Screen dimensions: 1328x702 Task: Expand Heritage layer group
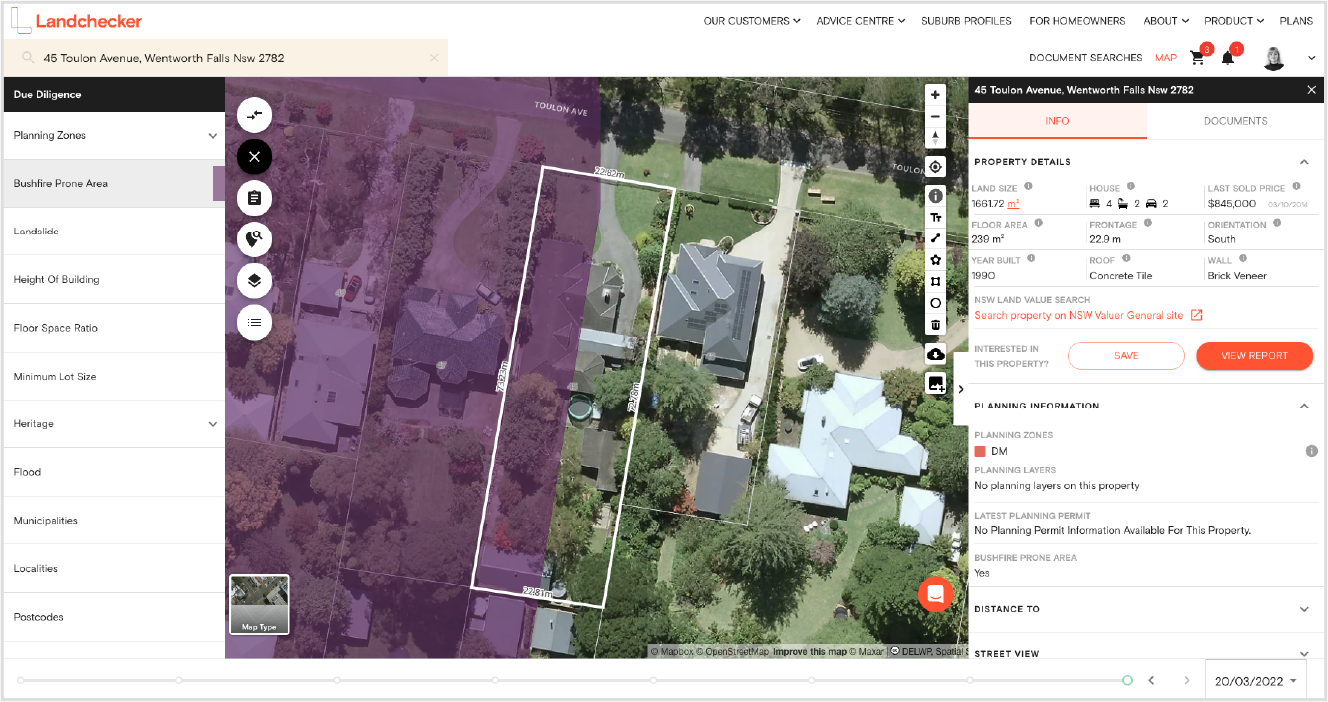pos(213,424)
